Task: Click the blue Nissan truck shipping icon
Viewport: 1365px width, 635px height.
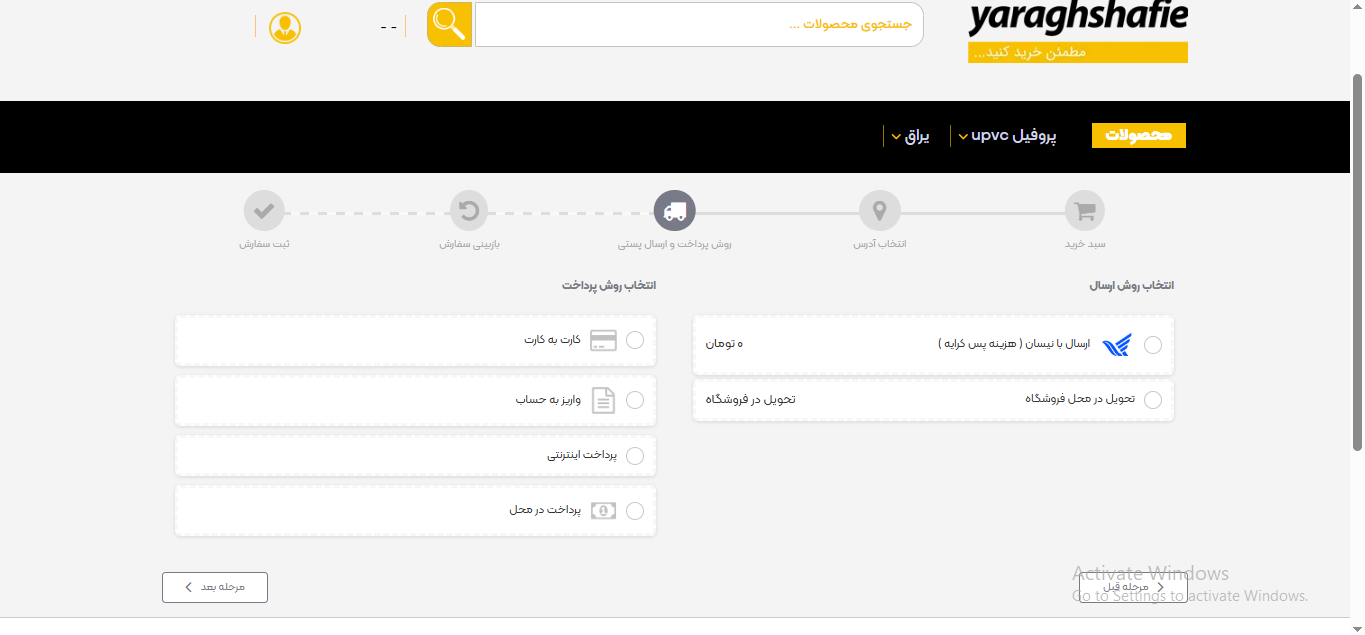Action: coord(1118,345)
